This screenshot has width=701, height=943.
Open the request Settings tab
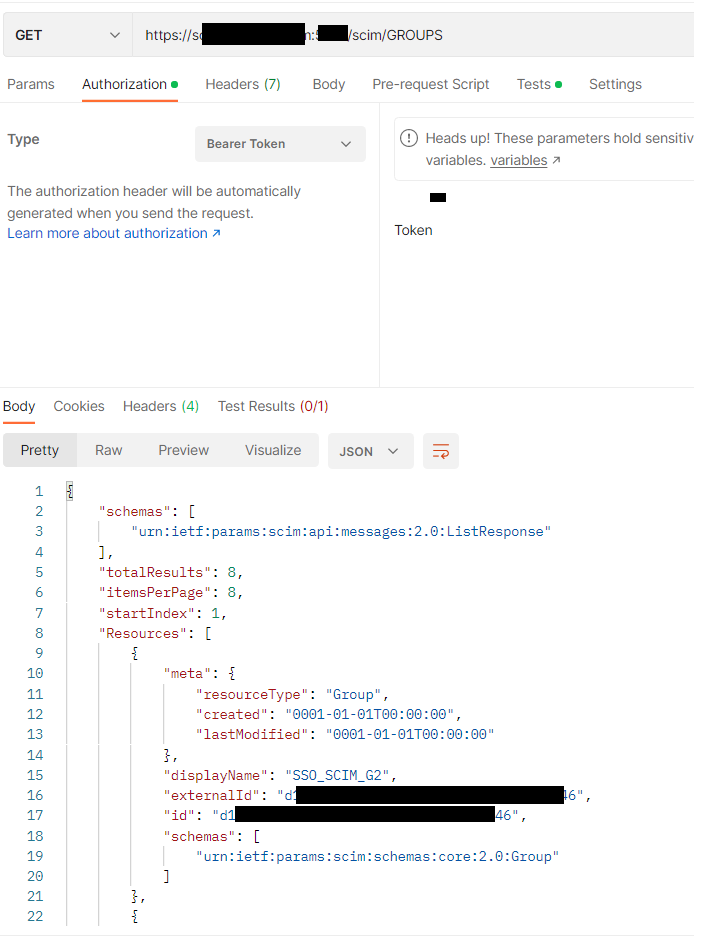(615, 84)
